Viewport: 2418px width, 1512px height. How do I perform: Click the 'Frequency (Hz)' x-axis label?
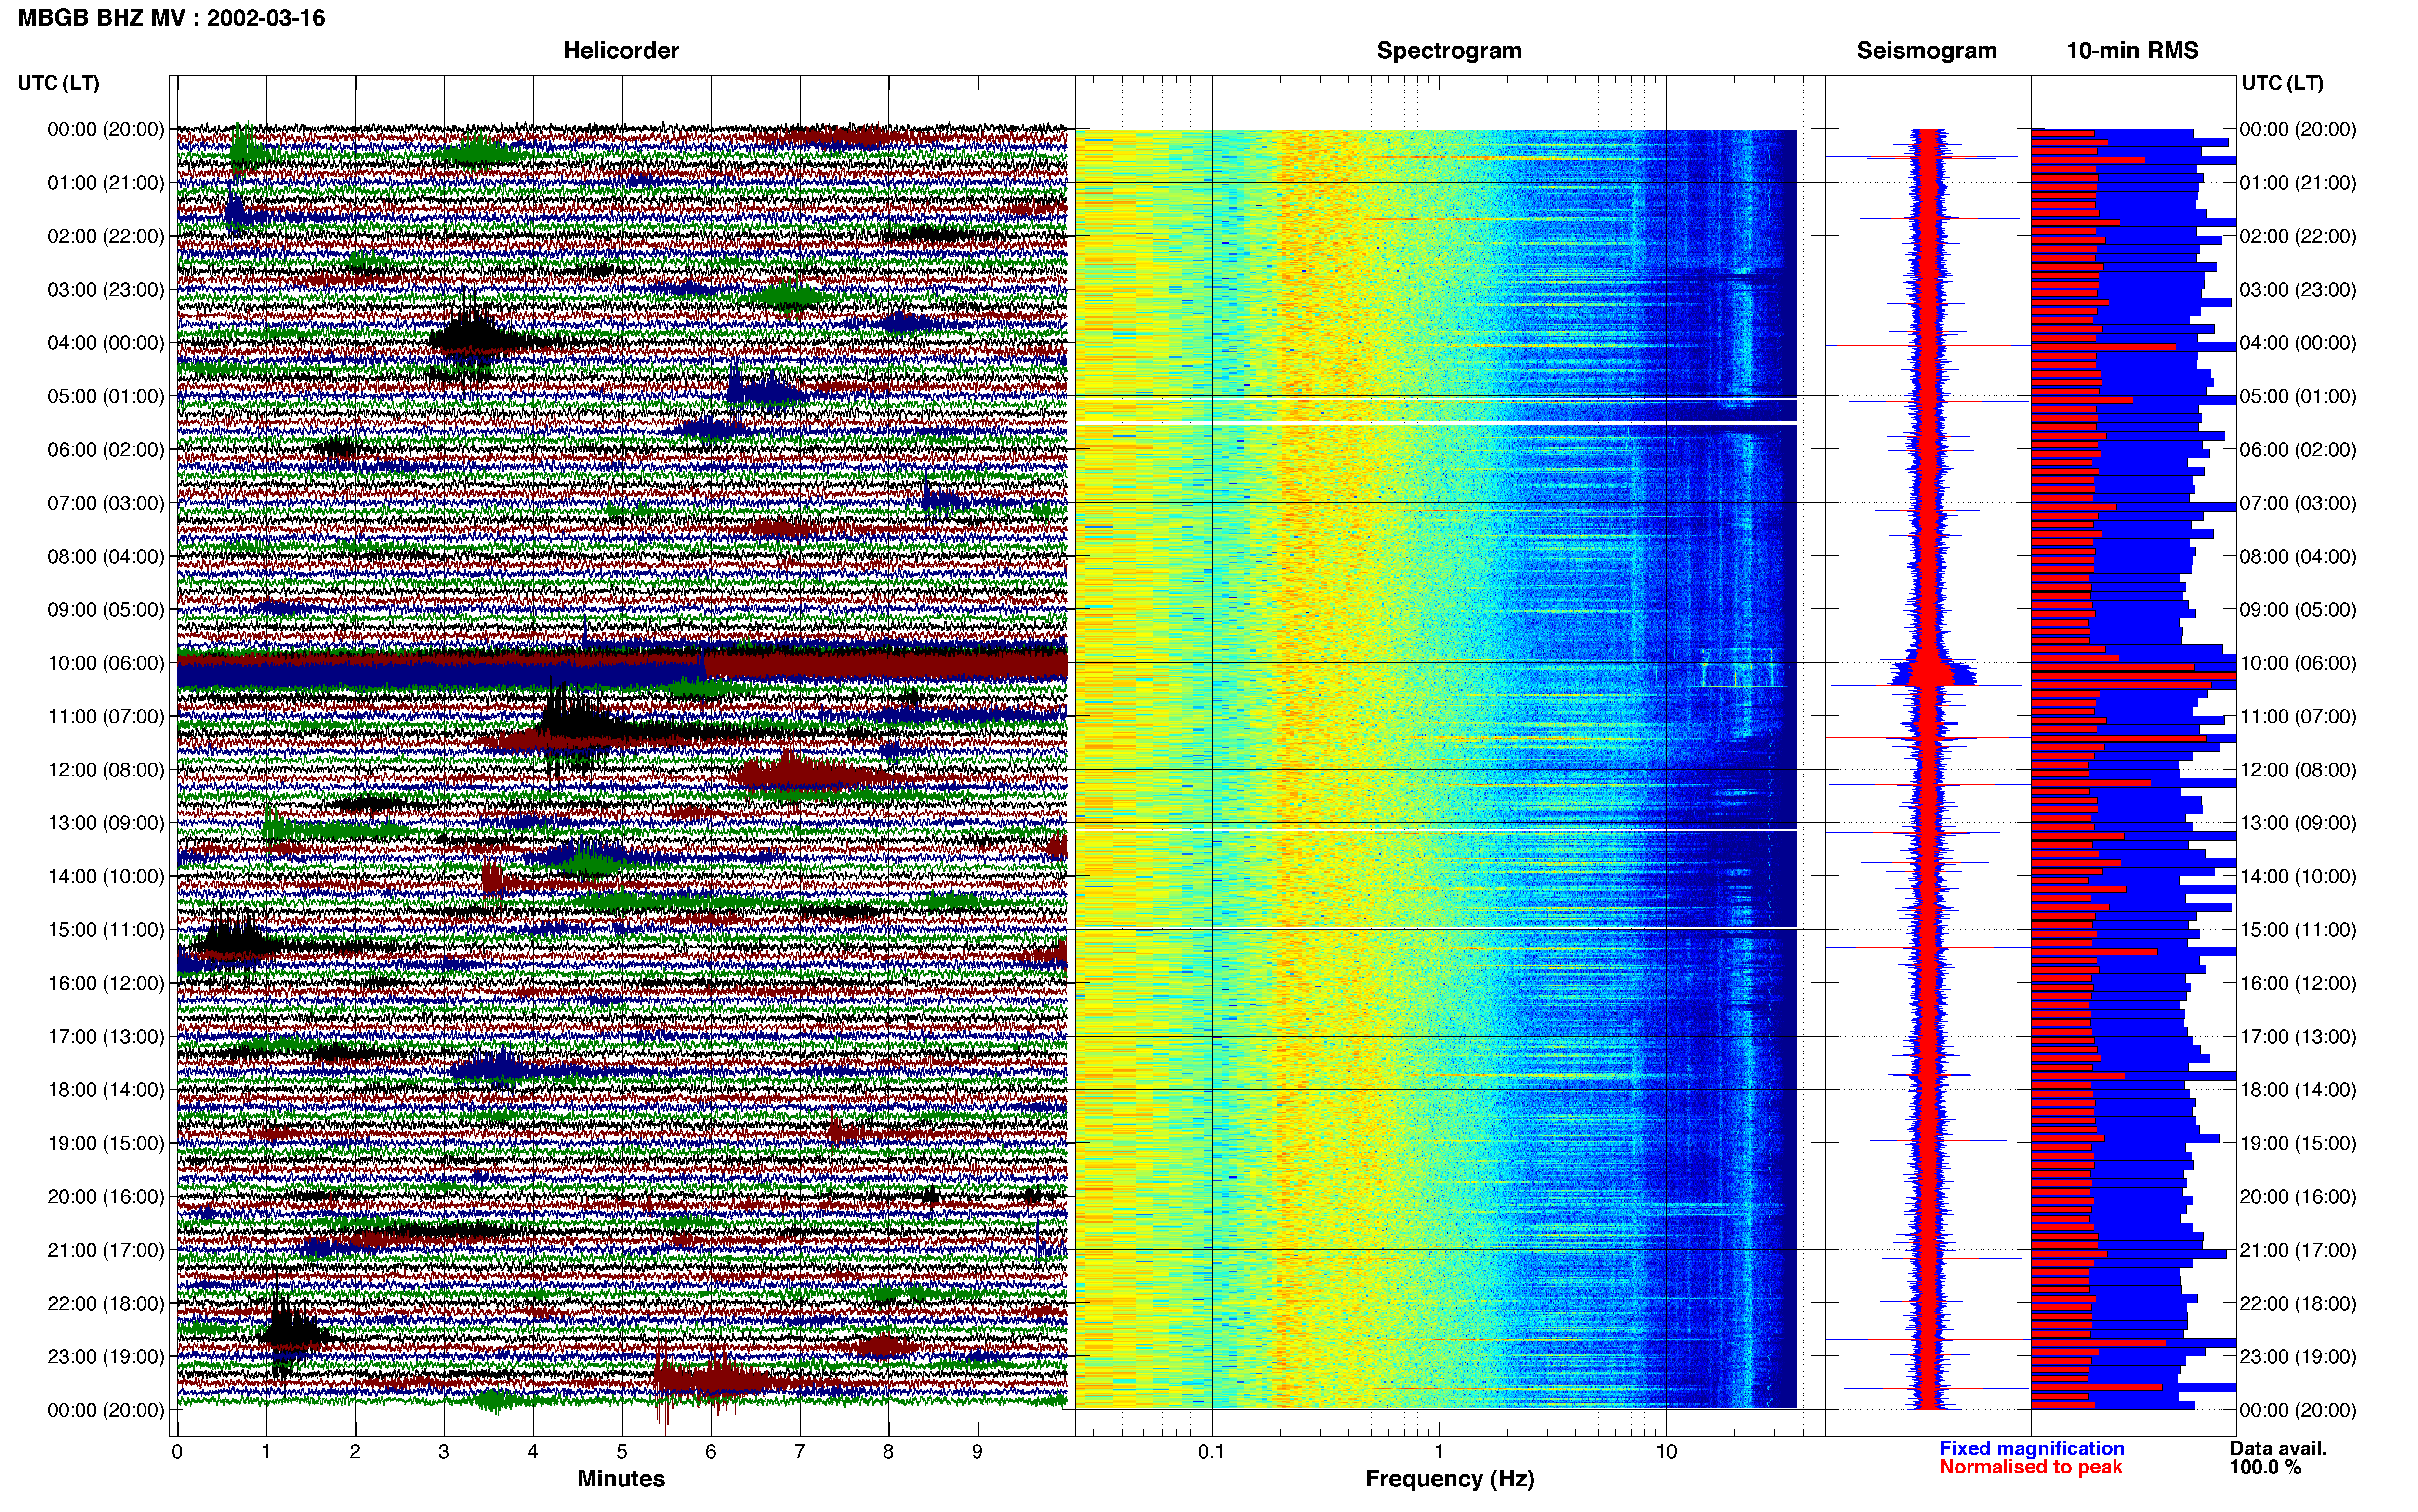coord(1449,1479)
